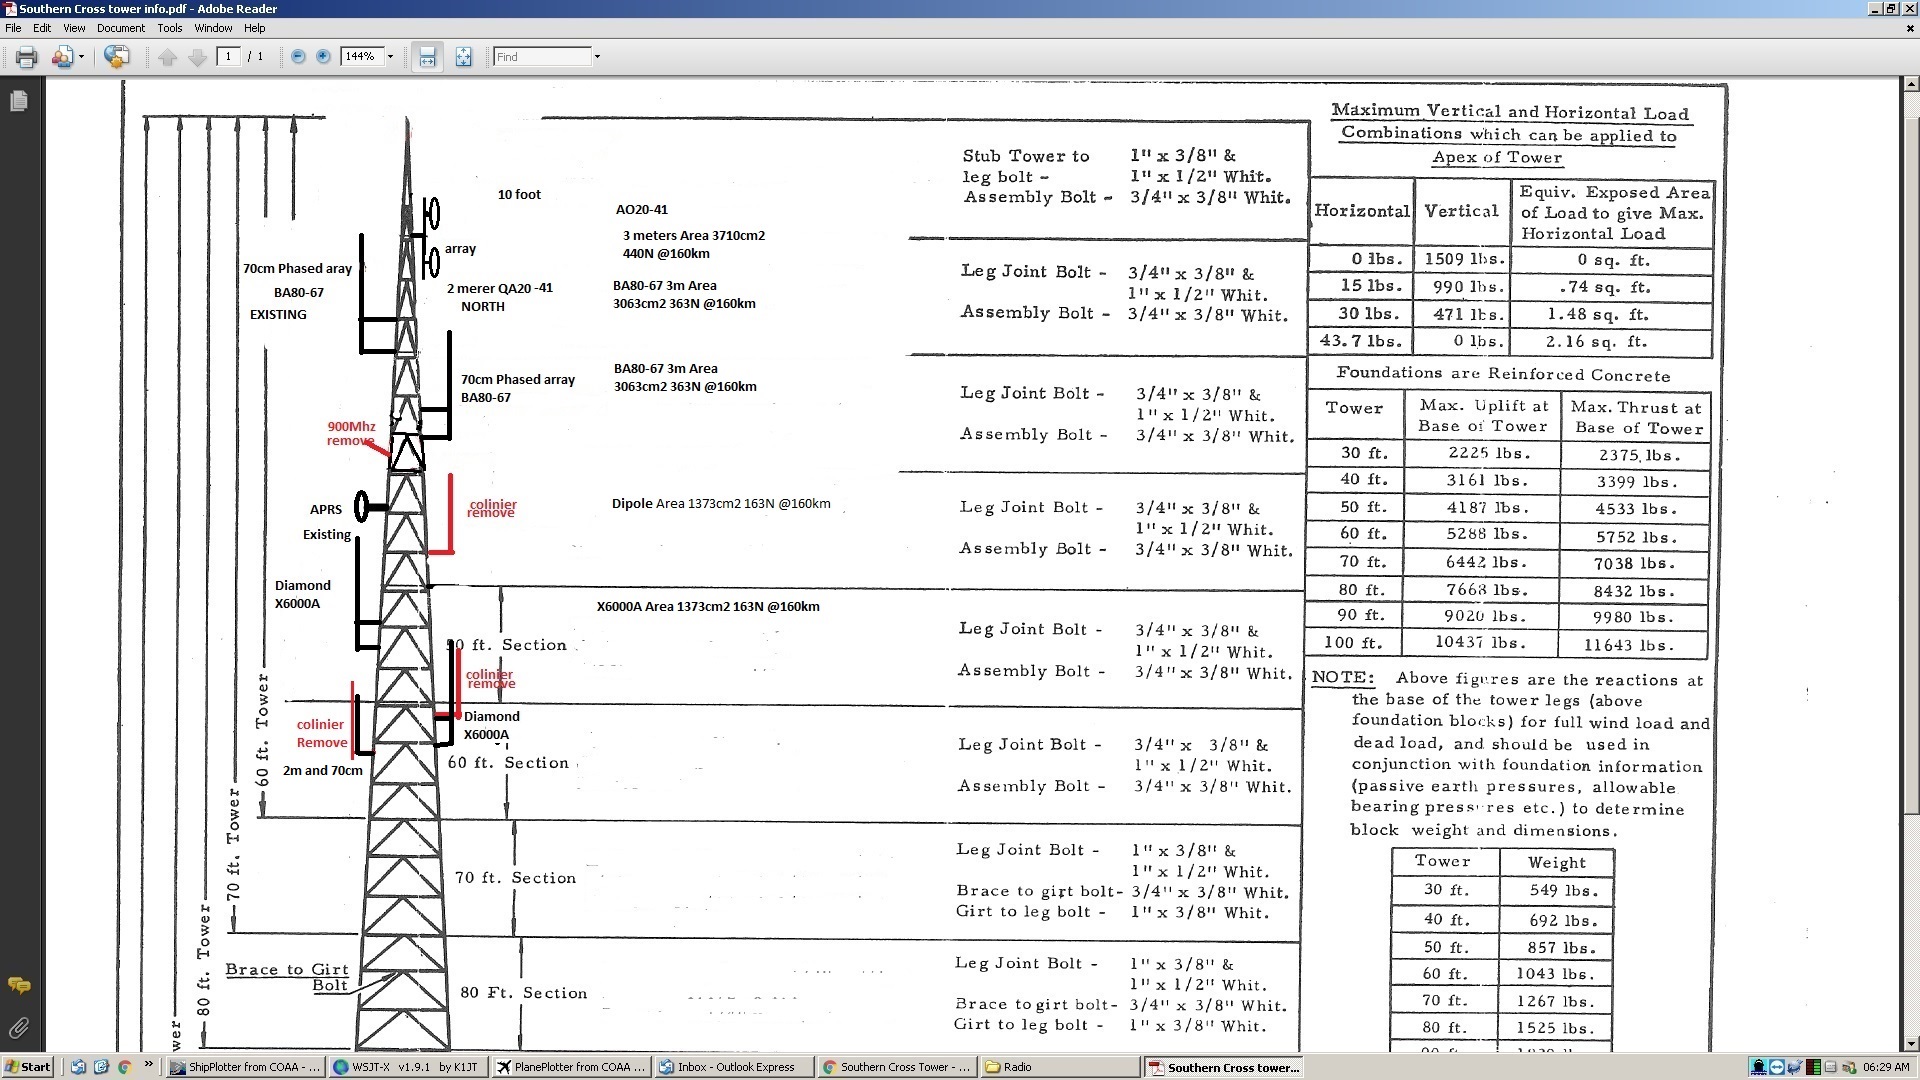This screenshot has width=1920, height=1080.
Task: Switch to Inbox - Outlook Express taskbar button
Action: (x=733, y=1067)
